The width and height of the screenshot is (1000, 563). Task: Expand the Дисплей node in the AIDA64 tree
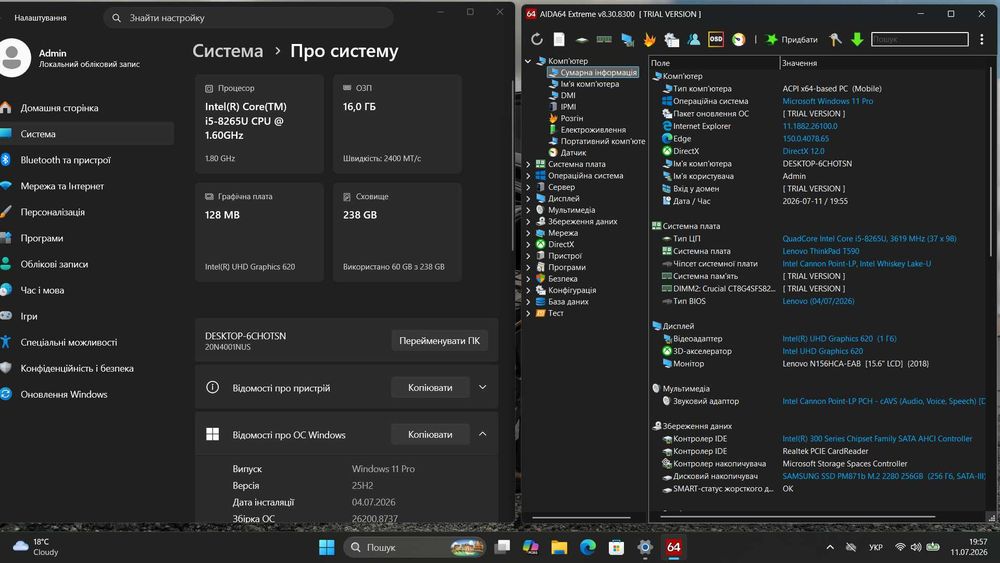(x=528, y=199)
